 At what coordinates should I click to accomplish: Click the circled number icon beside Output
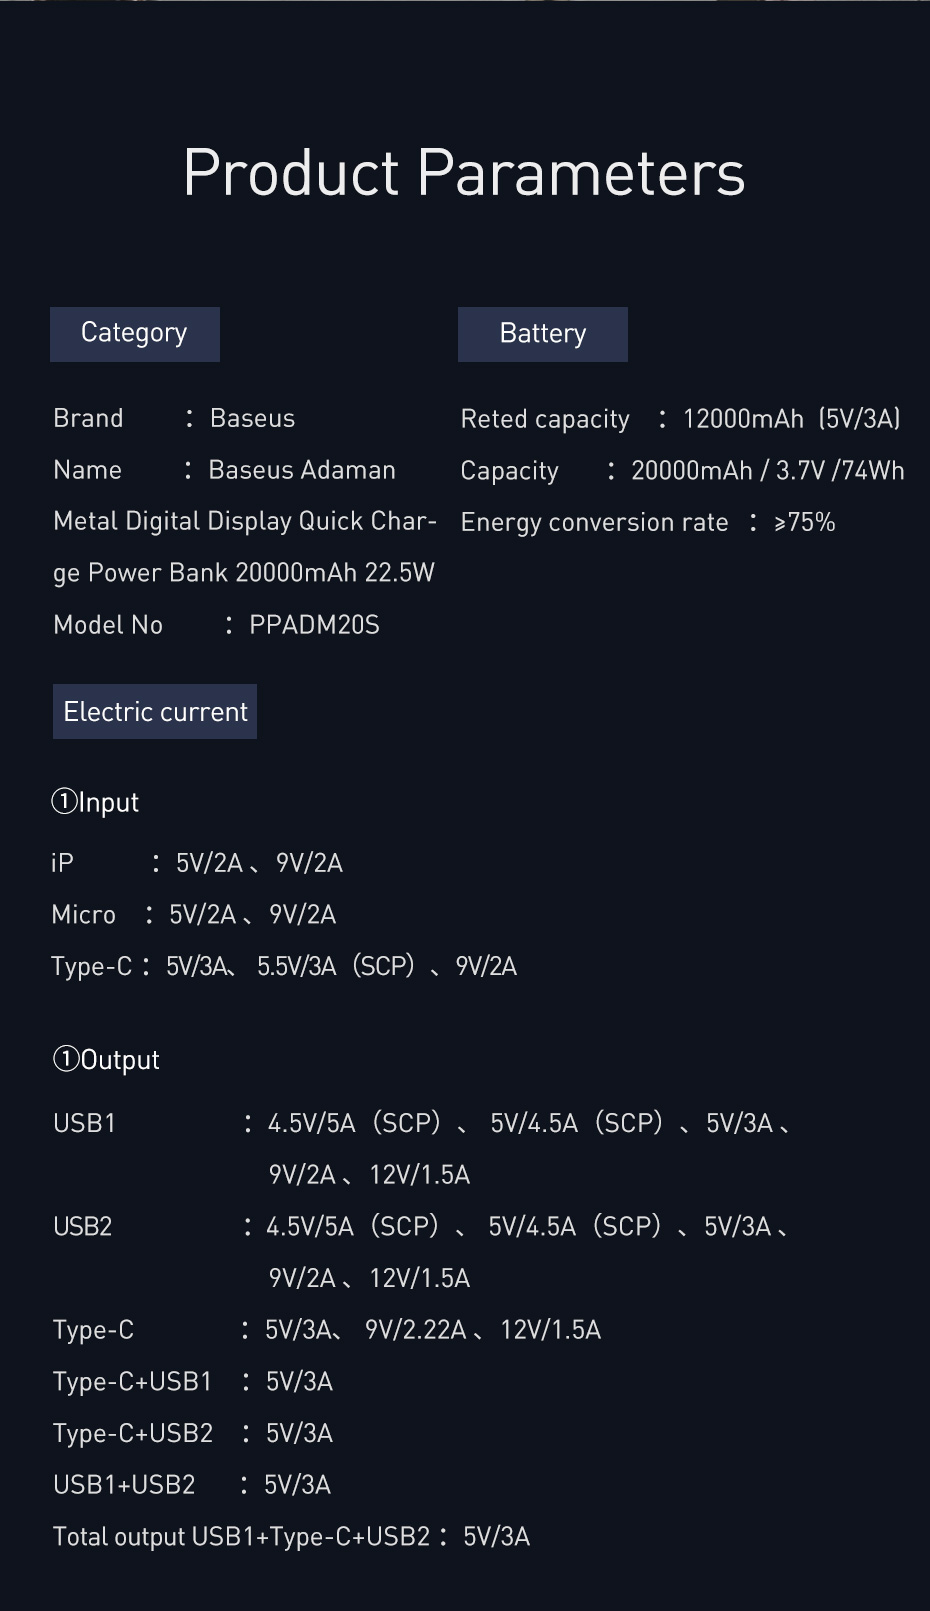tap(66, 1059)
